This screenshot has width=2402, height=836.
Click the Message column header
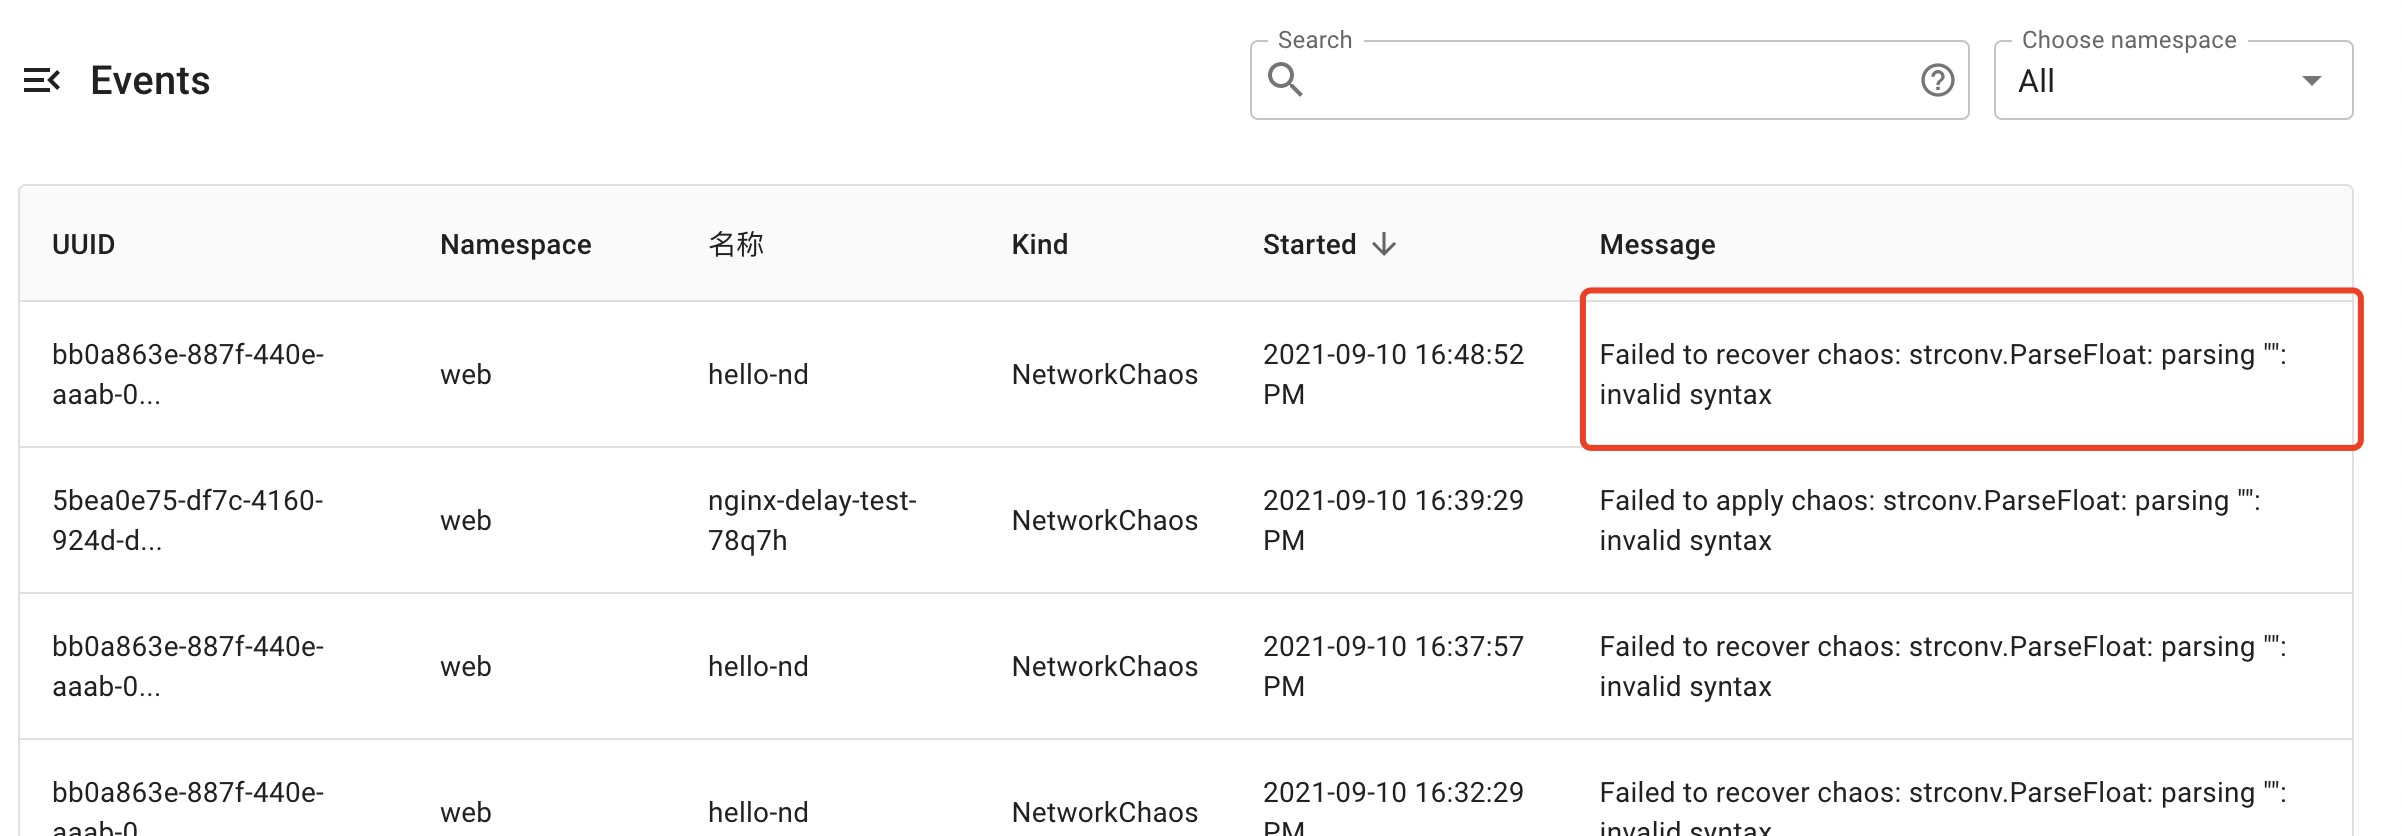pos(1656,243)
